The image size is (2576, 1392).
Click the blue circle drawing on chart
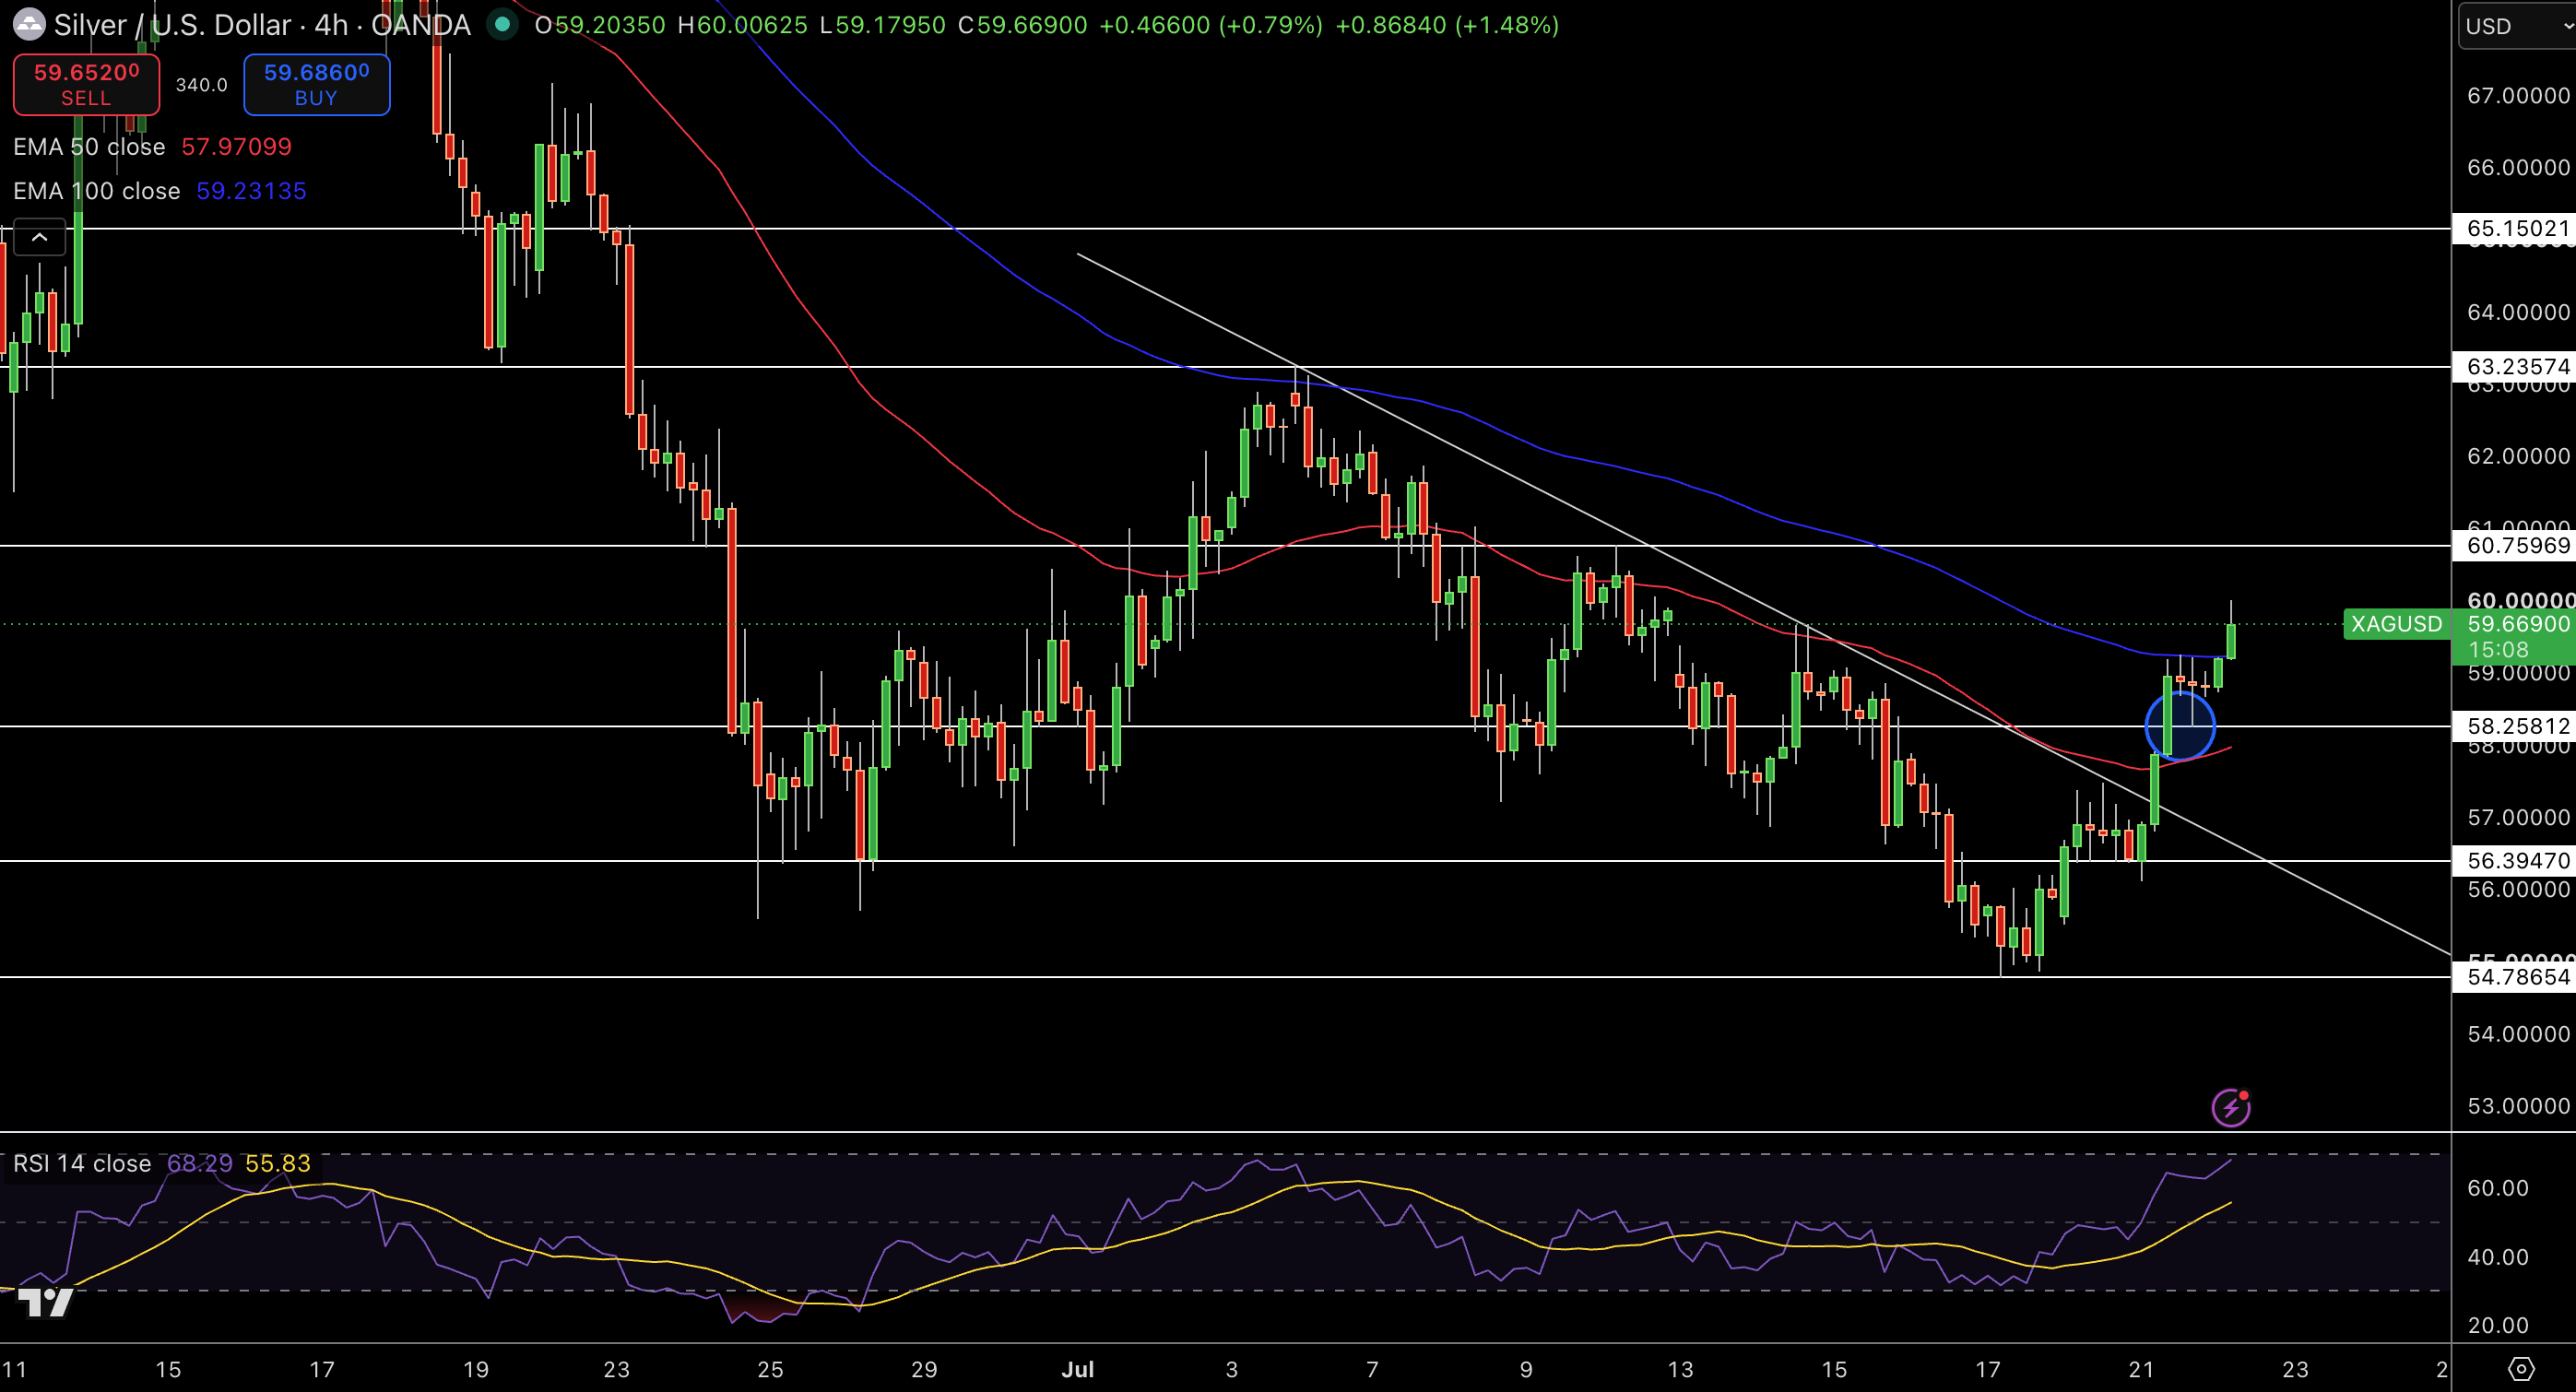pos(2180,726)
